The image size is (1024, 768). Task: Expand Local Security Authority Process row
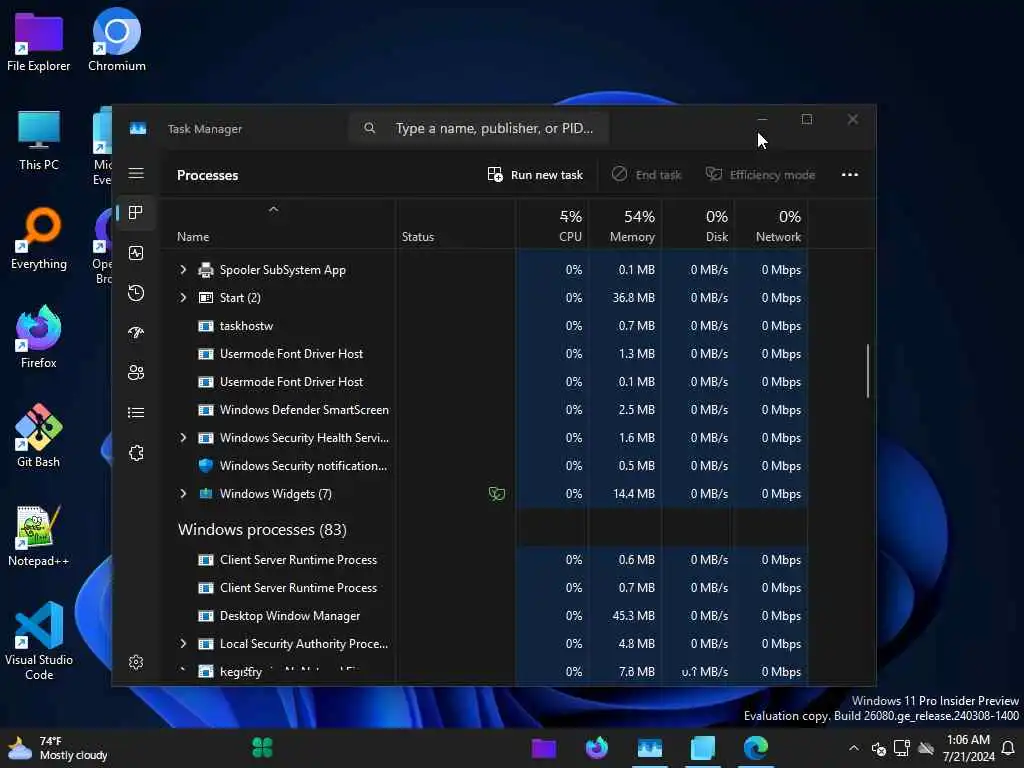click(x=183, y=644)
